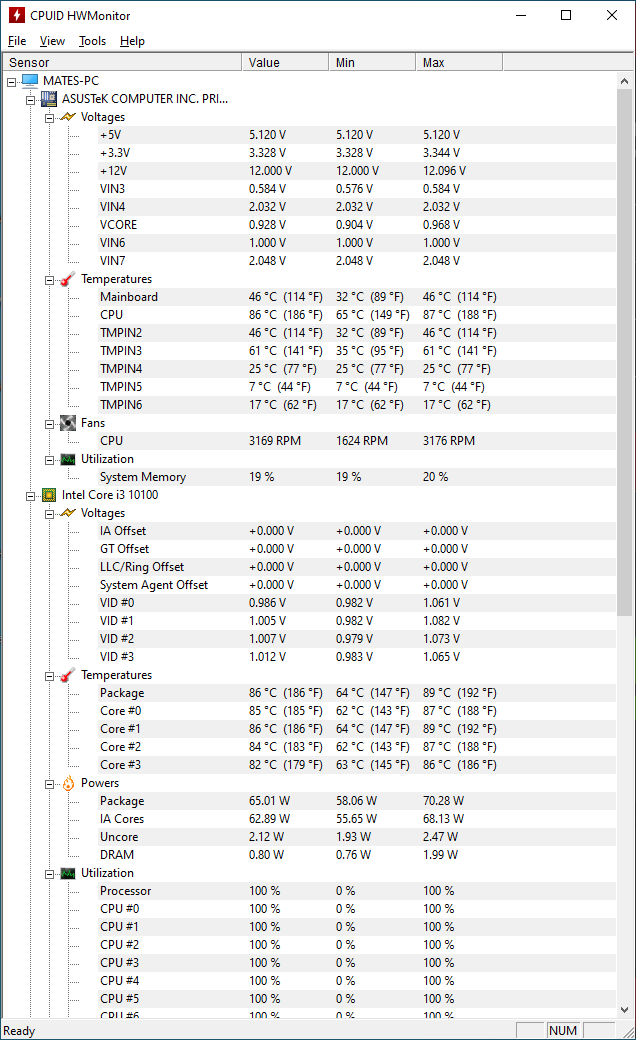
Task: Click the motherboard Temperatures thermometer icon
Action: point(68,279)
